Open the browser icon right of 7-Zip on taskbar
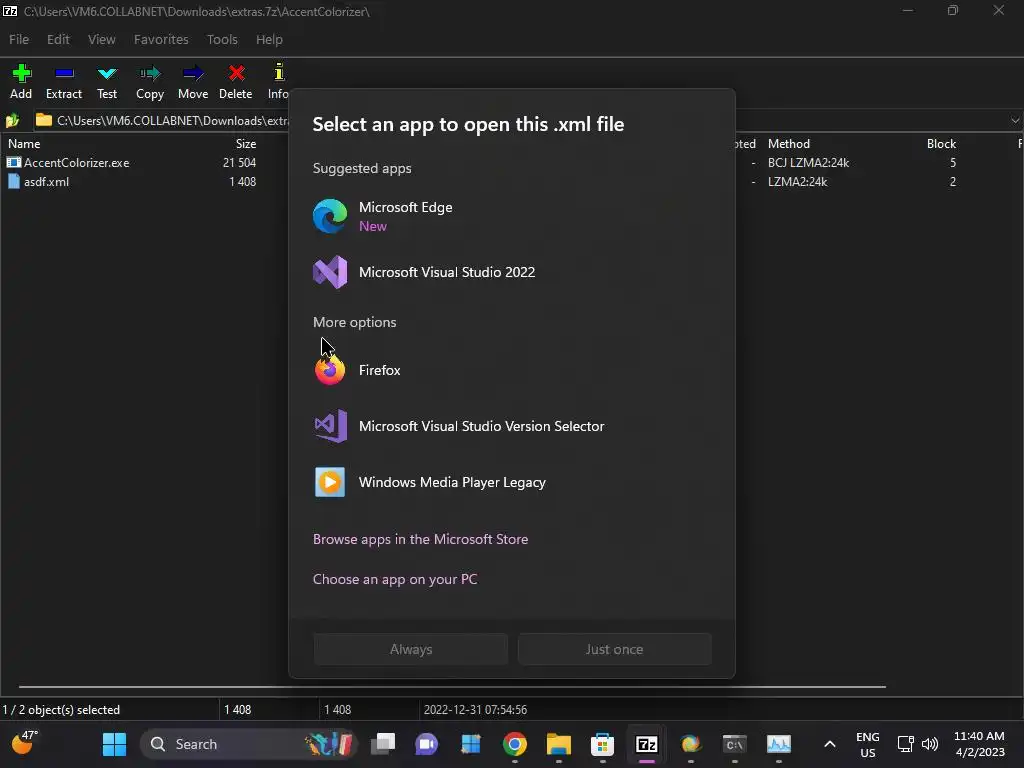This screenshot has height=768, width=1024. tap(690, 744)
